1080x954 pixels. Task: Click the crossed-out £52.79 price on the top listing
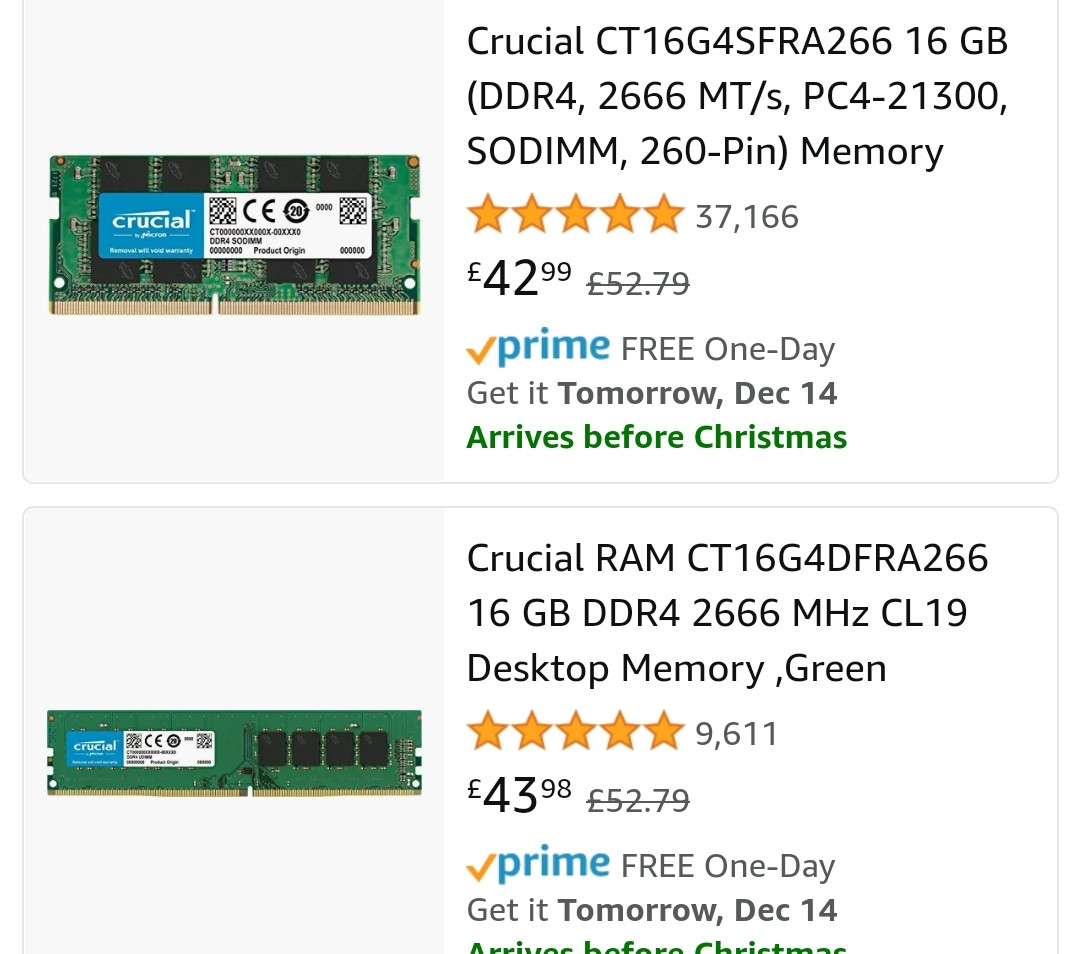point(637,283)
